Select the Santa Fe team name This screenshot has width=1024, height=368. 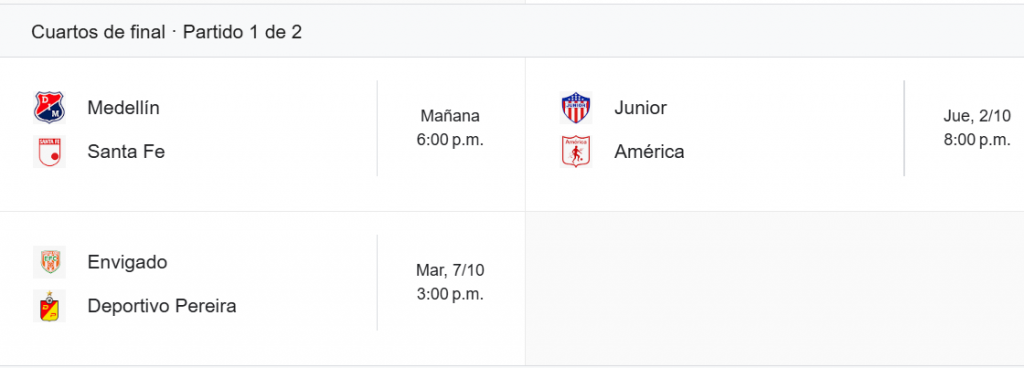point(126,152)
